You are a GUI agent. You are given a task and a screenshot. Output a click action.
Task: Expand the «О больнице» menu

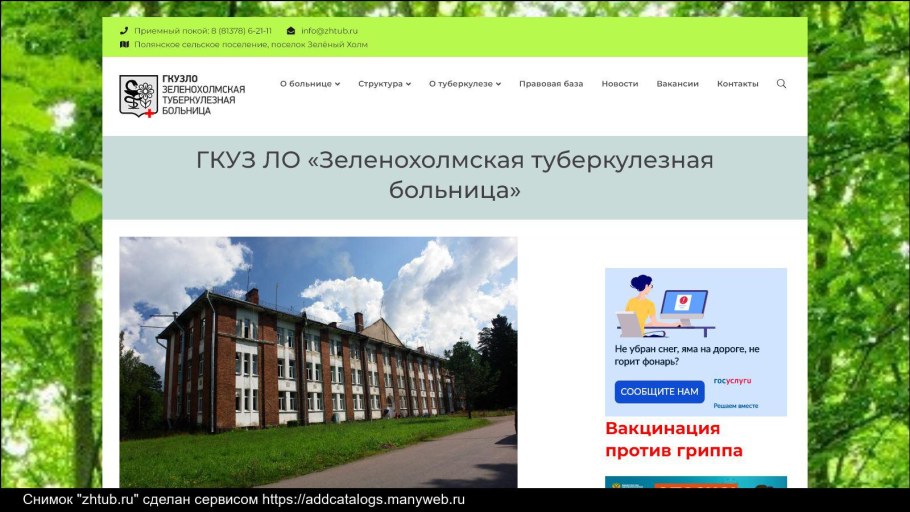point(310,84)
